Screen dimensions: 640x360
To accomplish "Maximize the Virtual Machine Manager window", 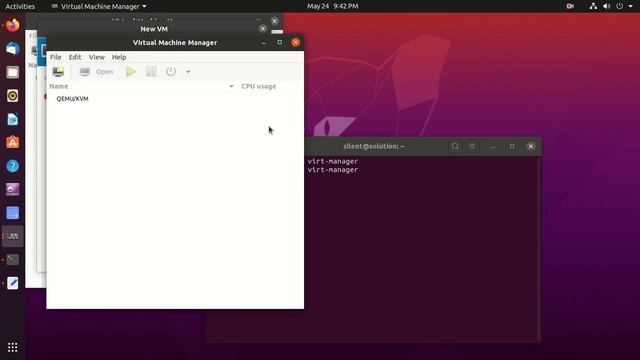I will [x=280, y=42].
